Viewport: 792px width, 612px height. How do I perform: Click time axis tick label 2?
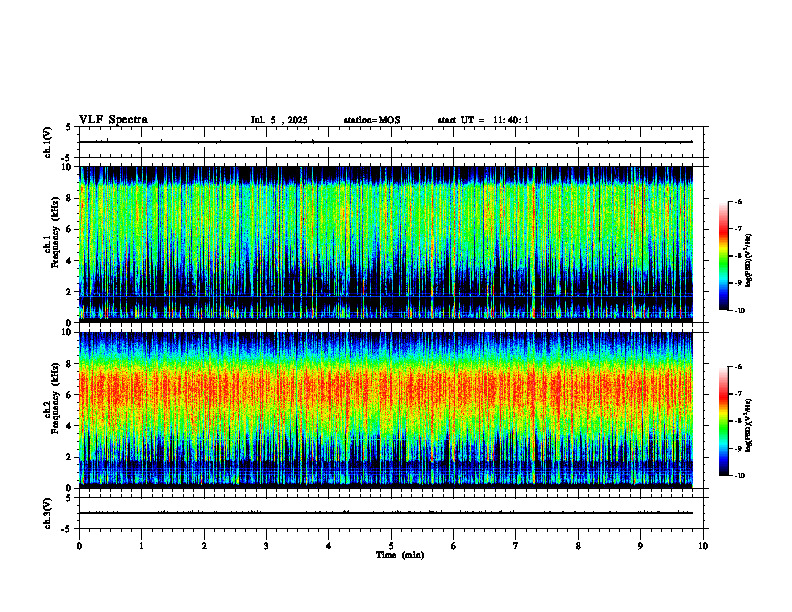204,546
